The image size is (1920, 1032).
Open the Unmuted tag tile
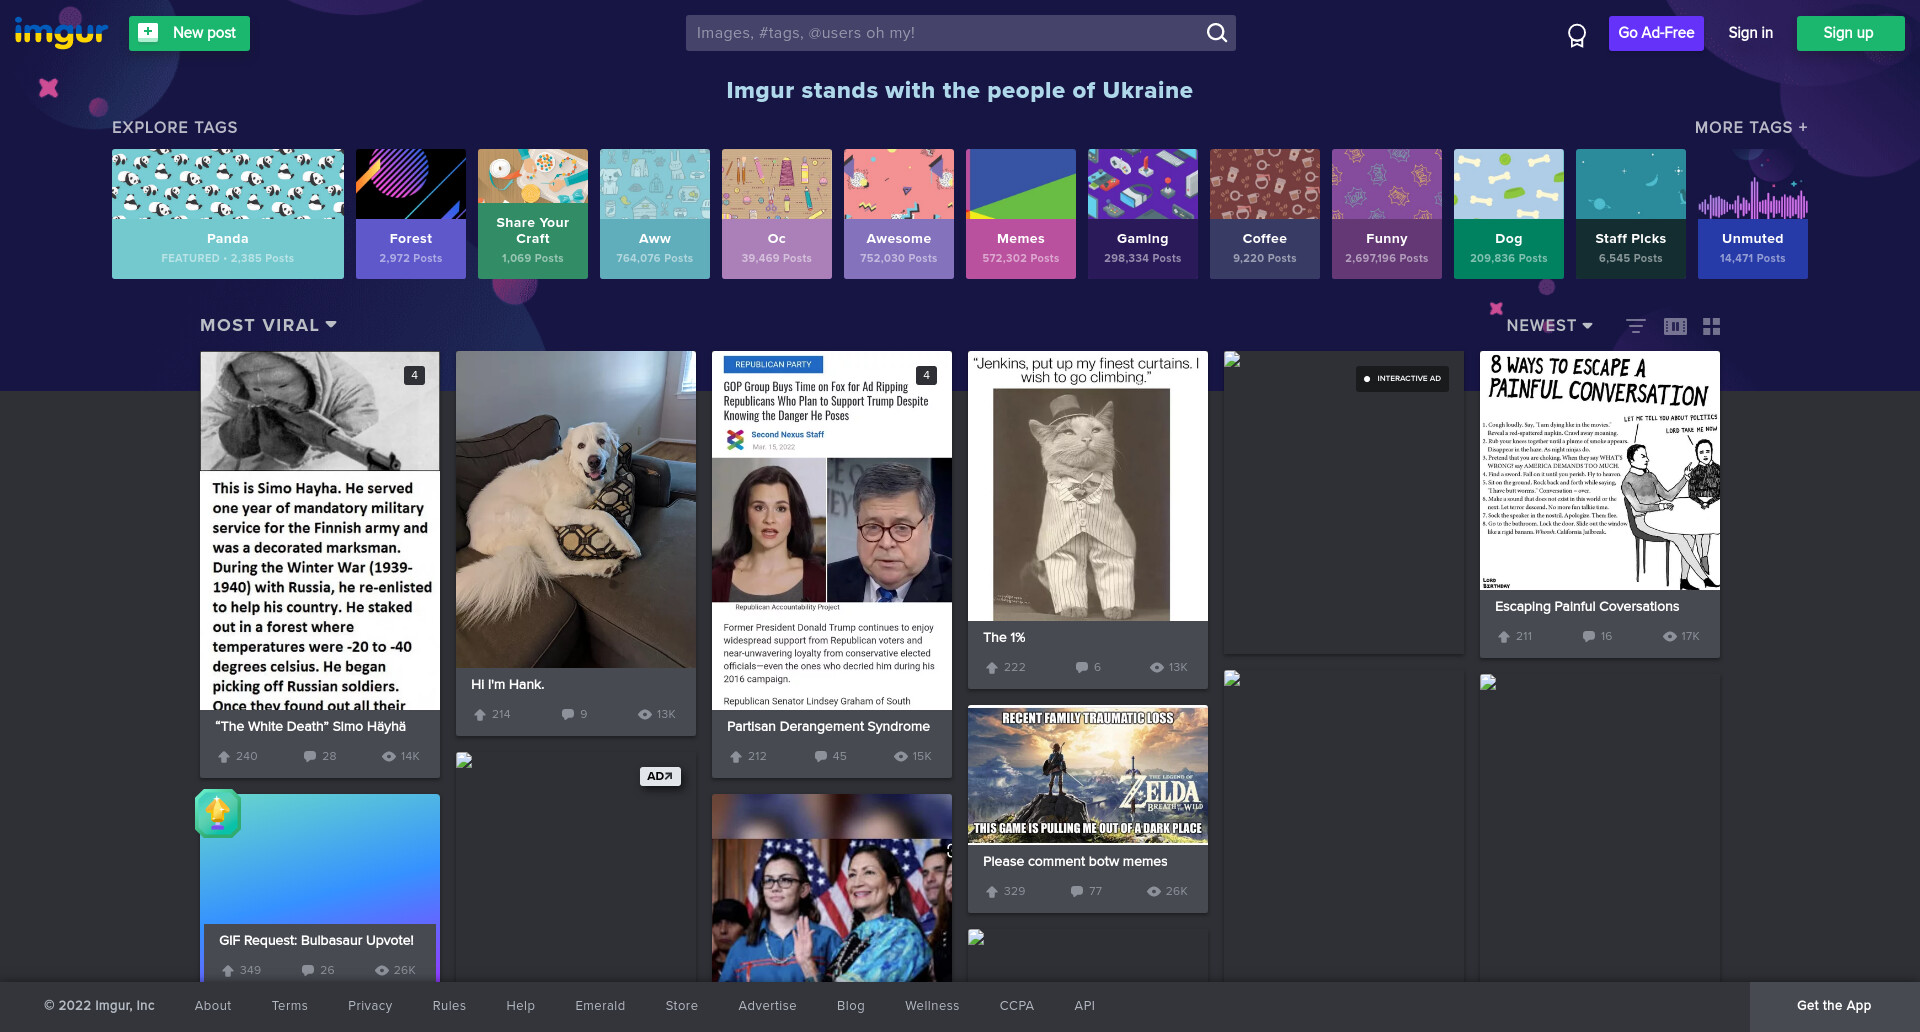(1753, 214)
